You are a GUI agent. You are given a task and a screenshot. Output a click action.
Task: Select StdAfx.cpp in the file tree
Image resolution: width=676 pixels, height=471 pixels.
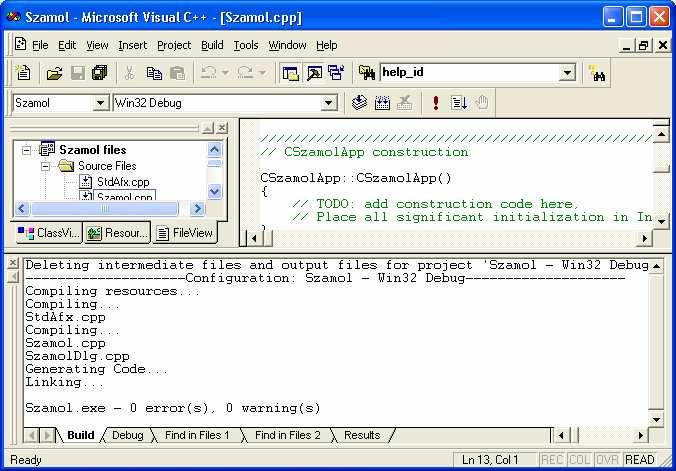[x=123, y=182]
